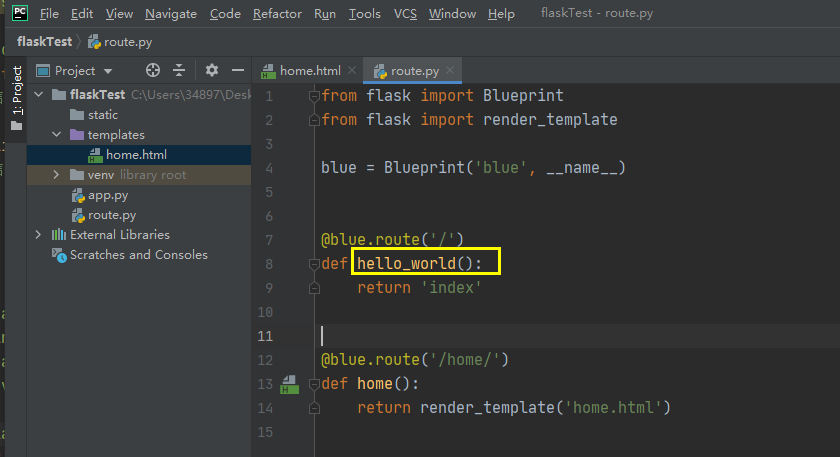Click the Scratches and Consoles icon

[x=59, y=255]
